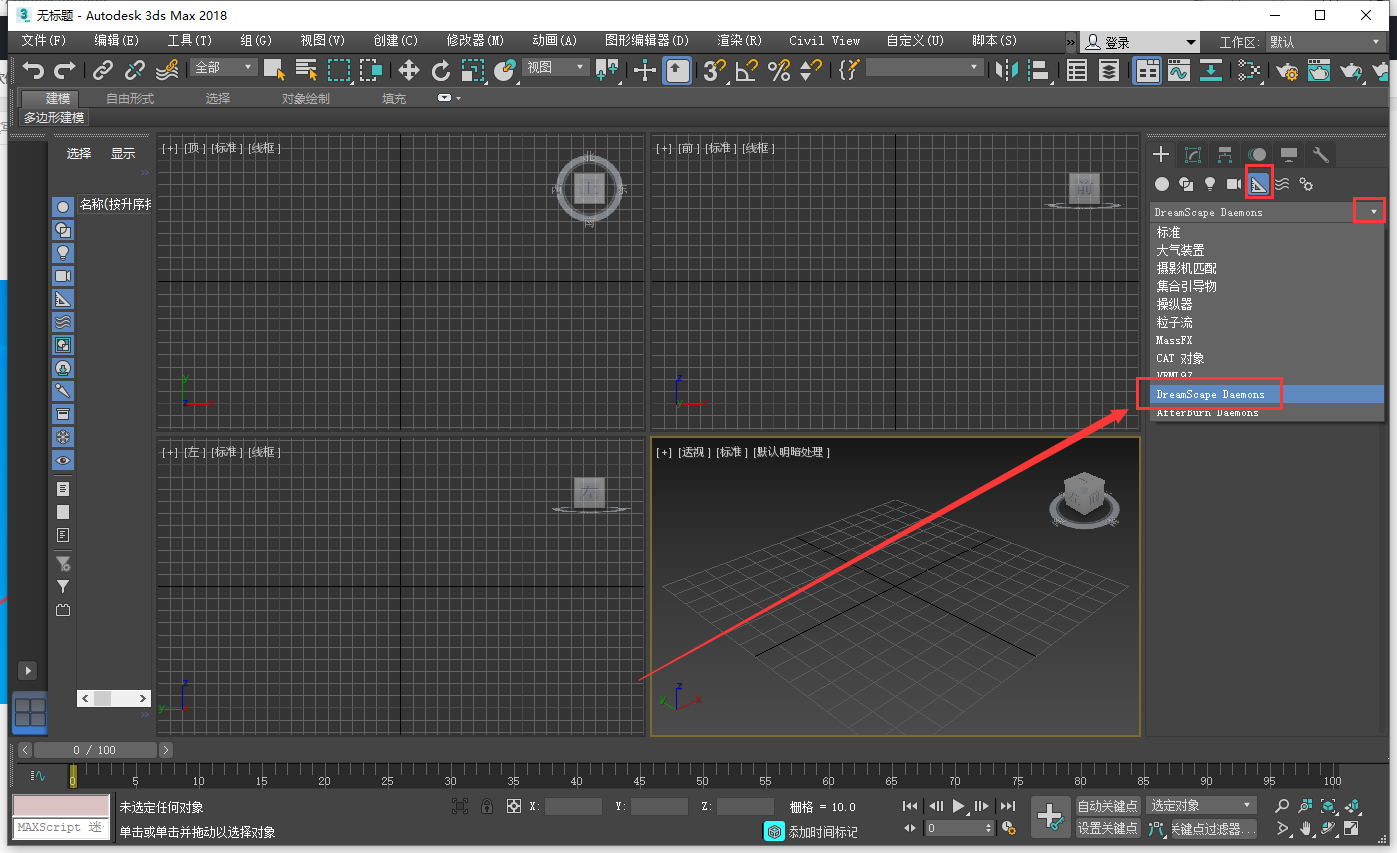Select the Helpers category icon
This screenshot has height=853, width=1397.
[x=1259, y=184]
